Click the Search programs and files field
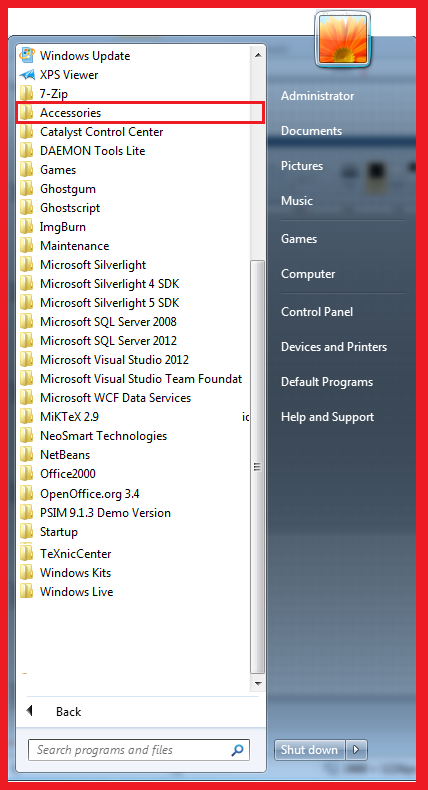Image resolution: width=428 pixels, height=790 pixels. tap(139, 750)
